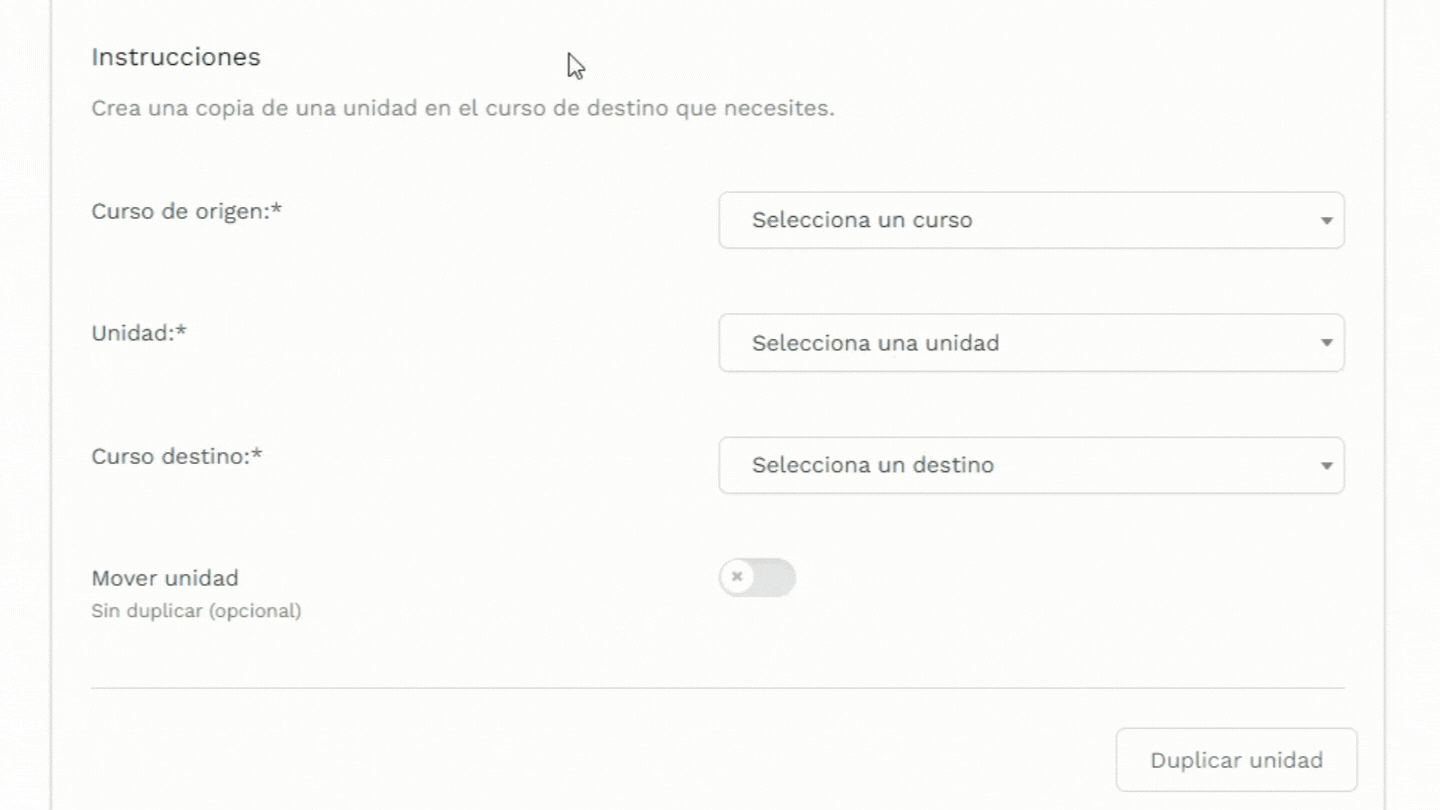Click the X knob icon on the Mover unidad switch
Viewport: 1440px width, 810px height.
[737, 577]
